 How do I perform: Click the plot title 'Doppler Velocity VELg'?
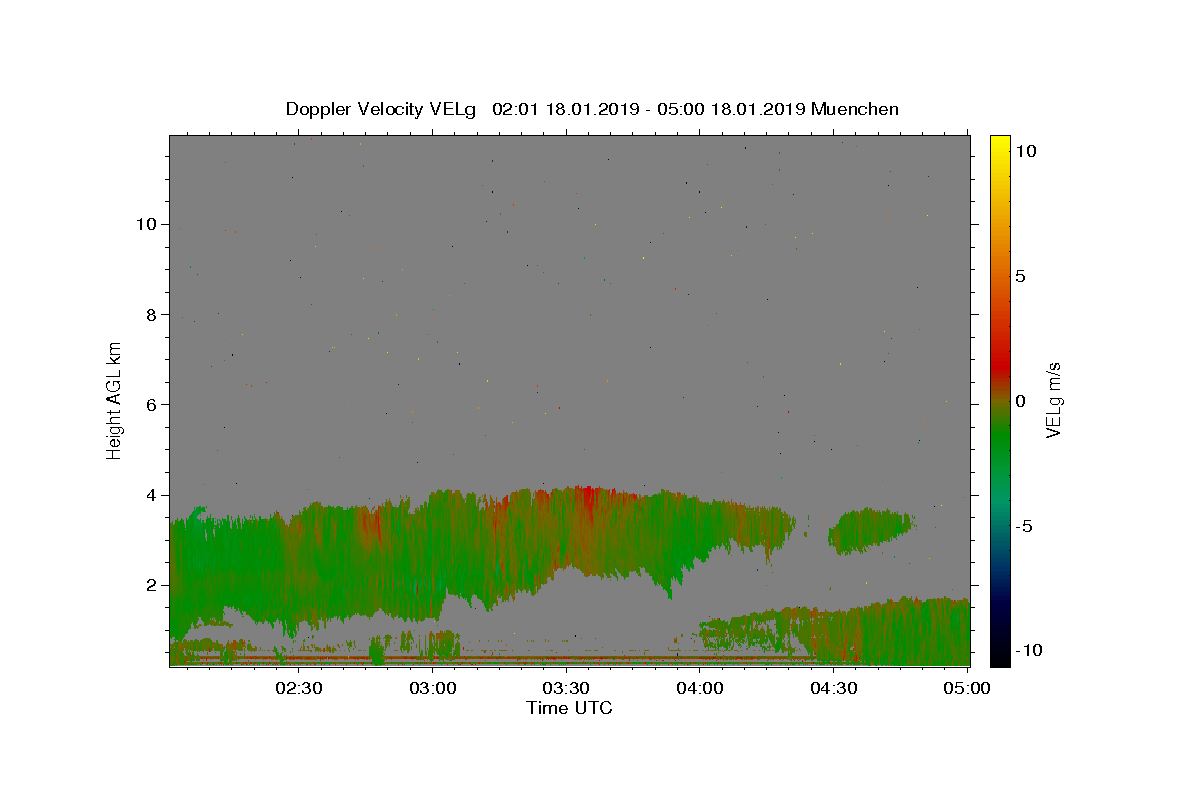[x=380, y=109]
